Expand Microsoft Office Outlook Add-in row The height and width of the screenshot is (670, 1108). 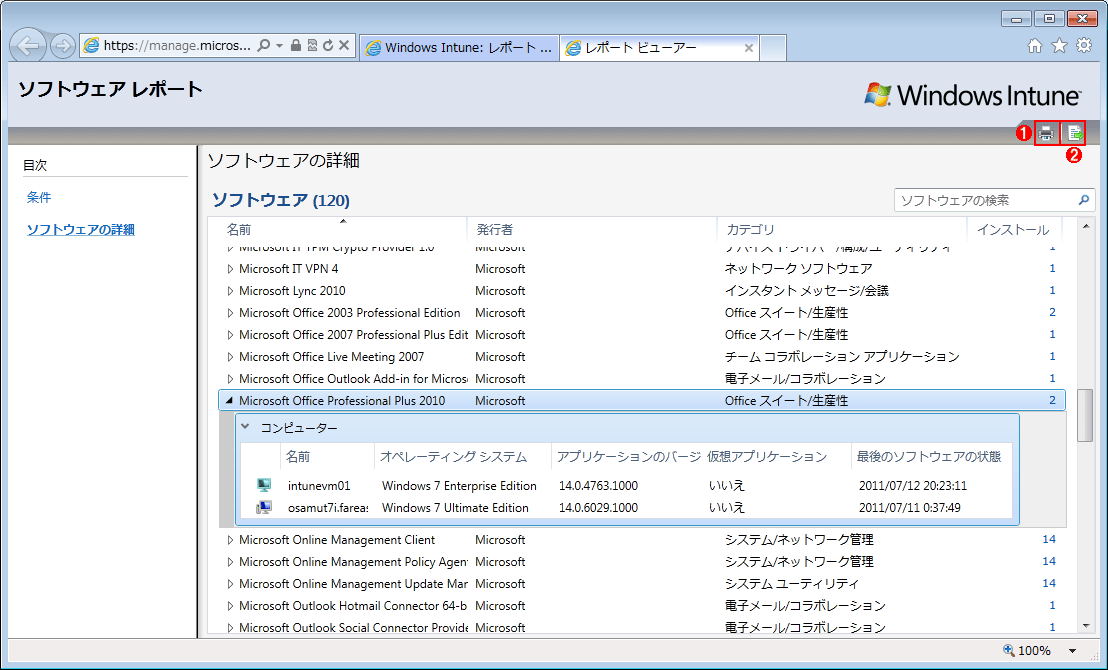coord(230,379)
